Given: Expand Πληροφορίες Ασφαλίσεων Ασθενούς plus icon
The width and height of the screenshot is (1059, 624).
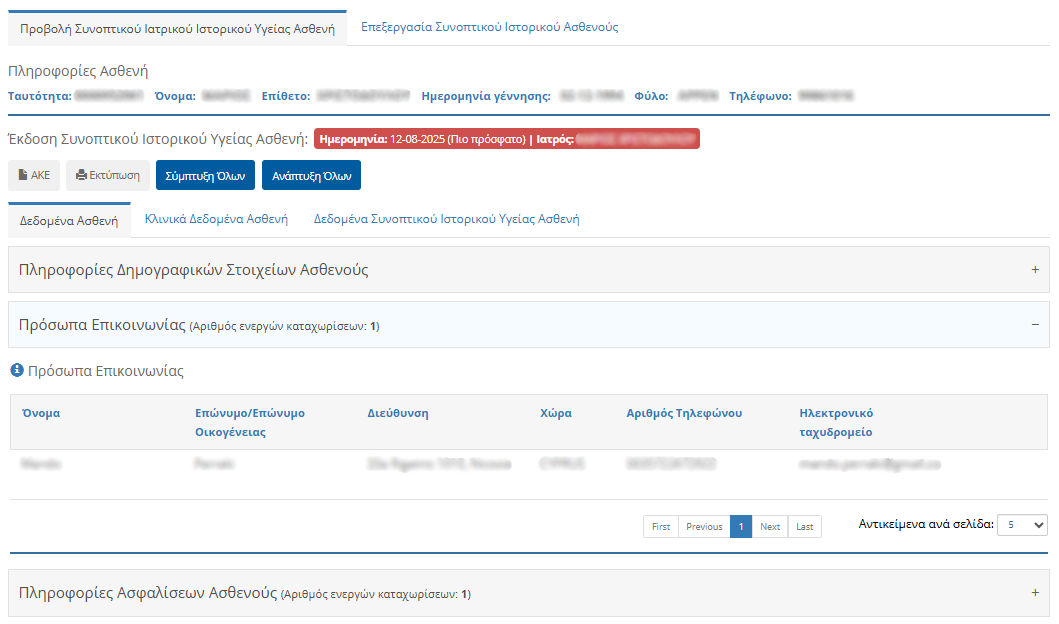Looking at the screenshot, I should (1035, 593).
